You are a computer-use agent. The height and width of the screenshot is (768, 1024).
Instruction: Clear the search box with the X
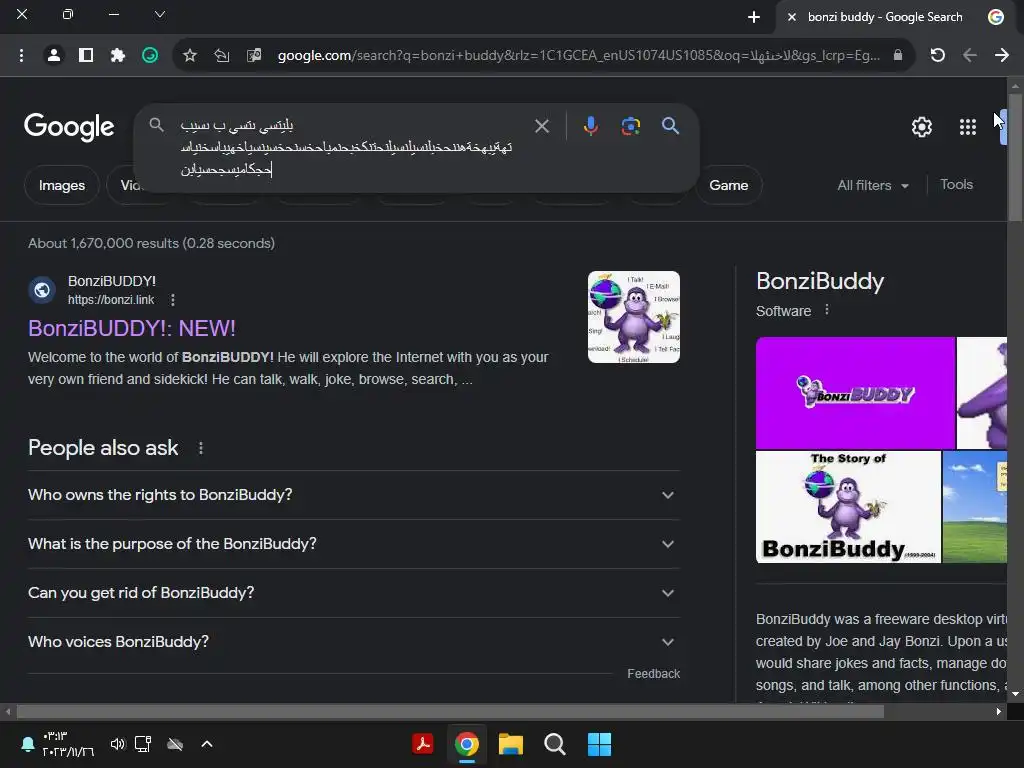(x=541, y=126)
